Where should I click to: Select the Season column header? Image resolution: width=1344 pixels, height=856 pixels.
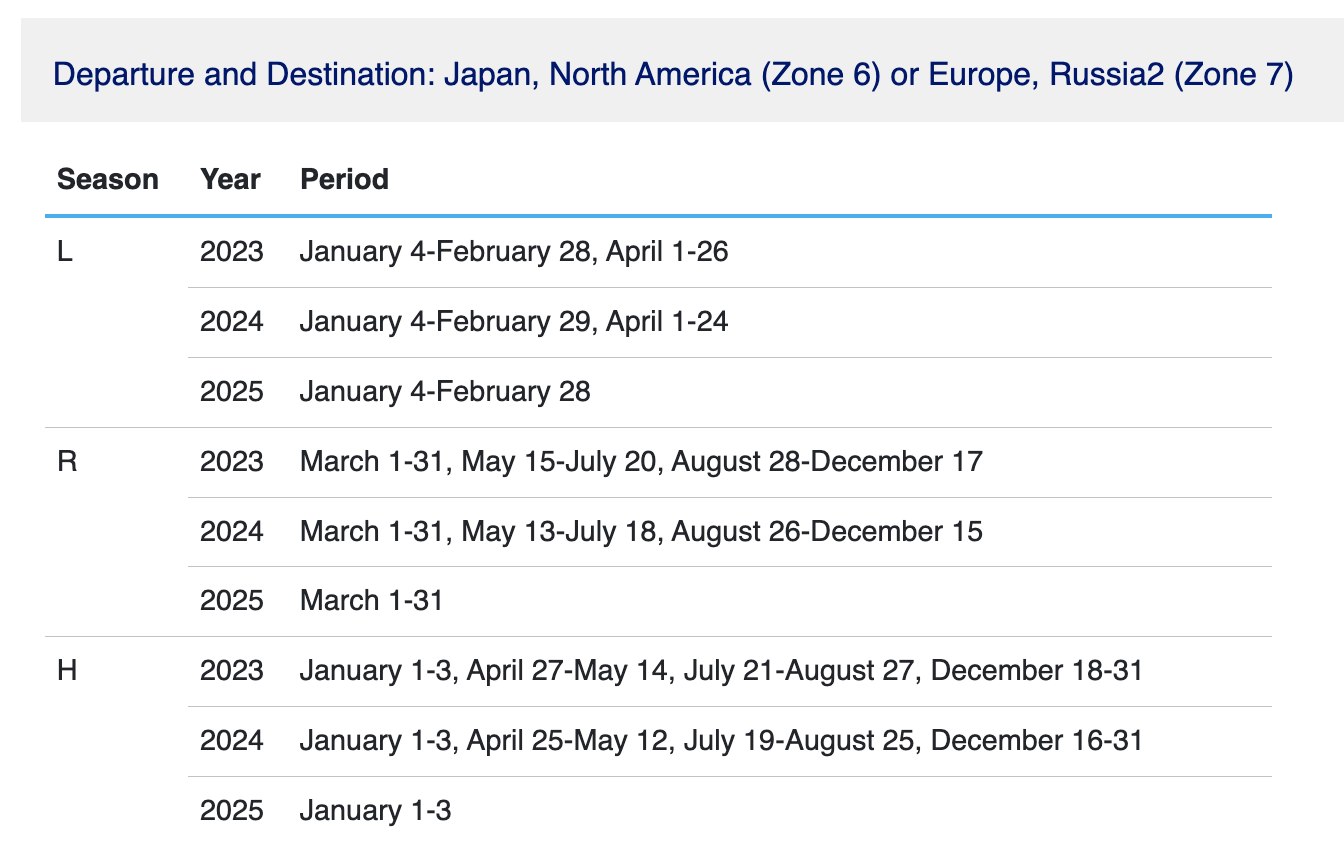point(108,180)
